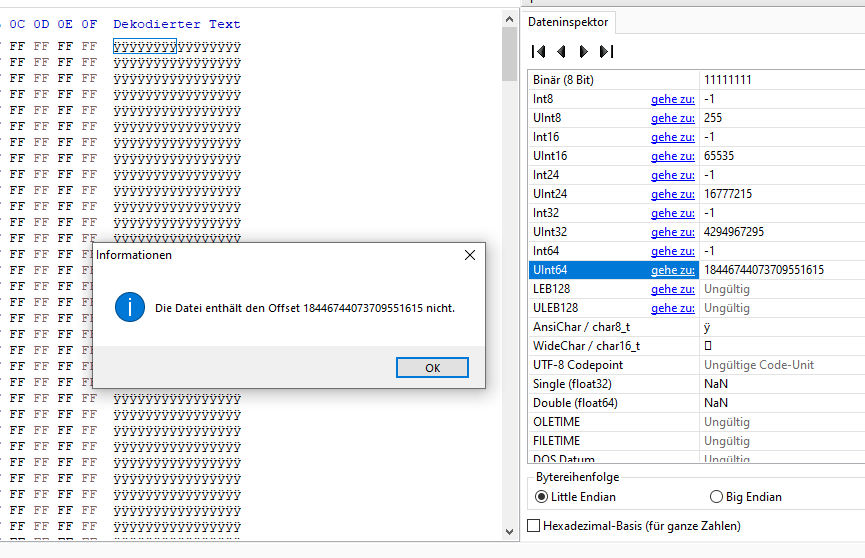The width and height of the screenshot is (865, 558).
Task: Click hex editor scrollbar down arrow
Action: point(509,532)
